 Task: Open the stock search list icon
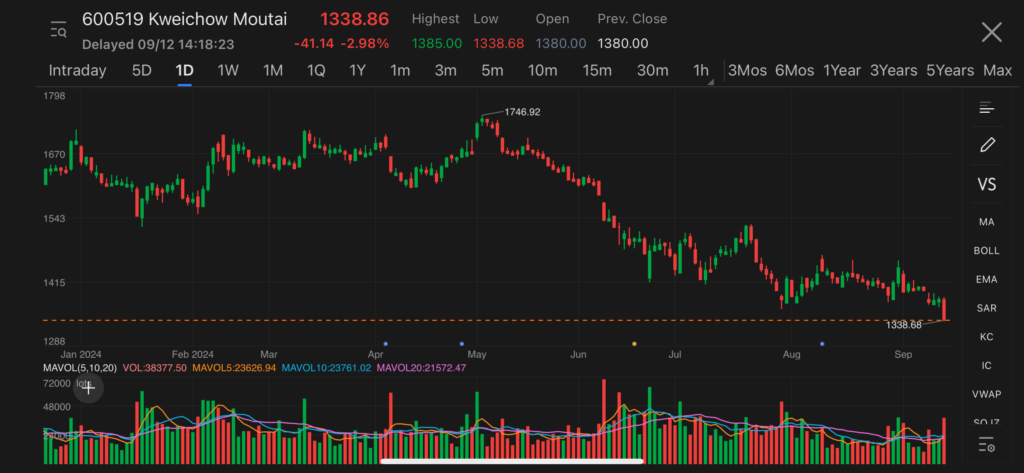pos(58,31)
